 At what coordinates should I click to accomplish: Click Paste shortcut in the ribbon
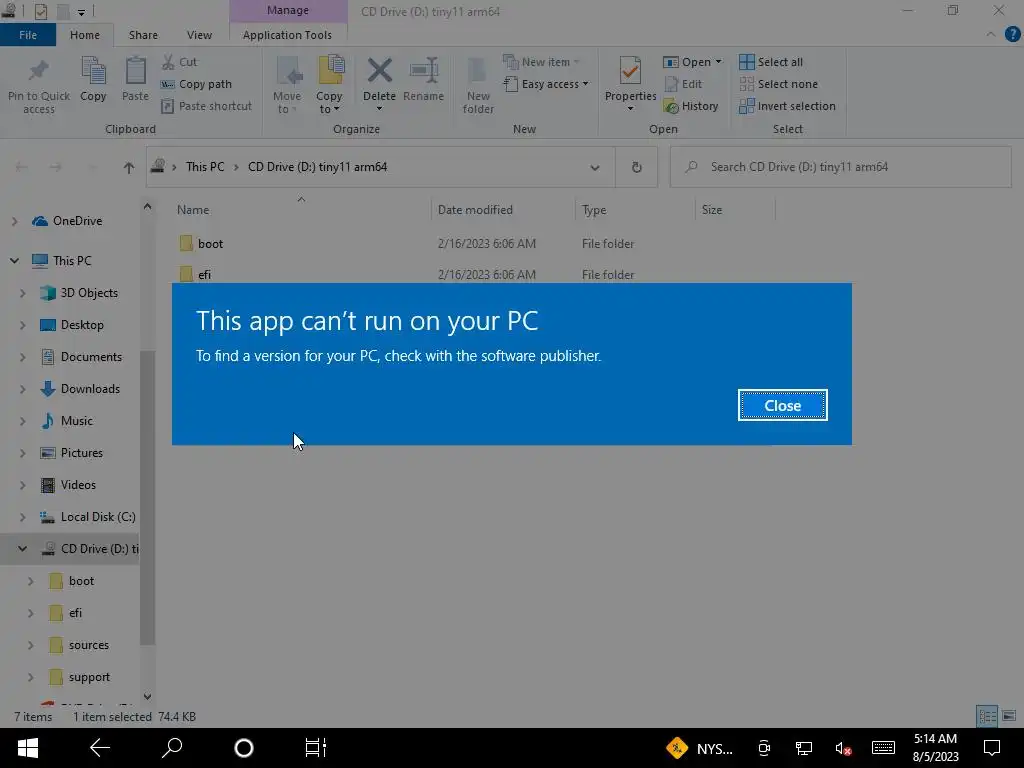point(206,106)
